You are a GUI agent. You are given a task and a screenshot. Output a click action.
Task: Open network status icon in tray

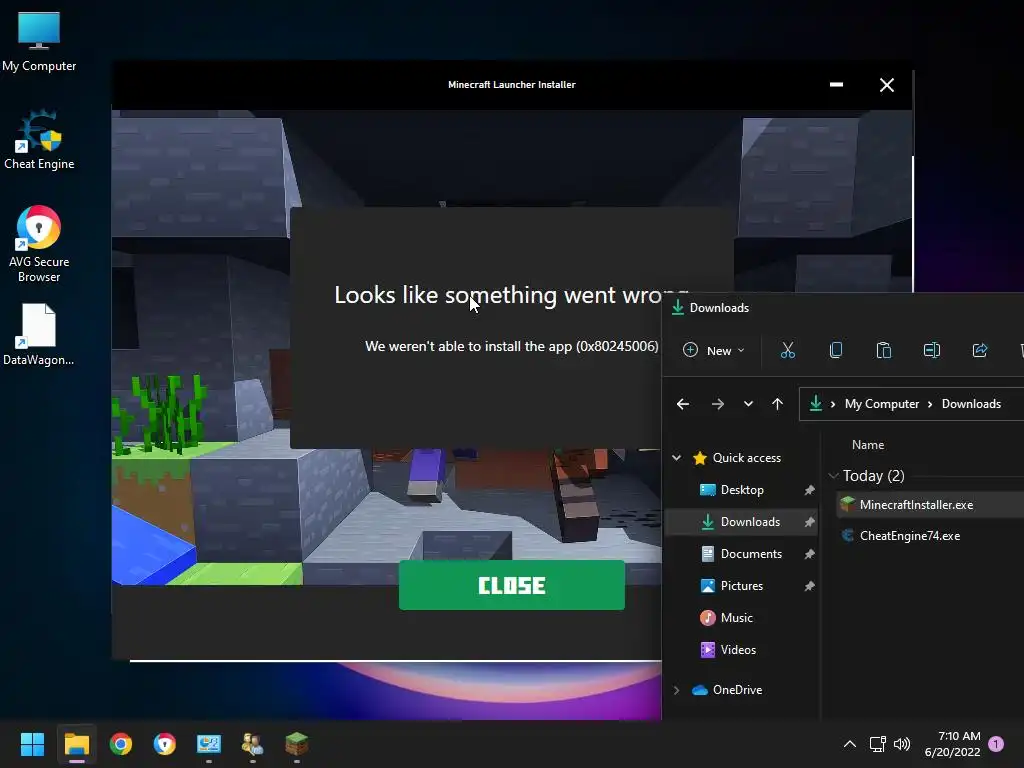click(878, 744)
